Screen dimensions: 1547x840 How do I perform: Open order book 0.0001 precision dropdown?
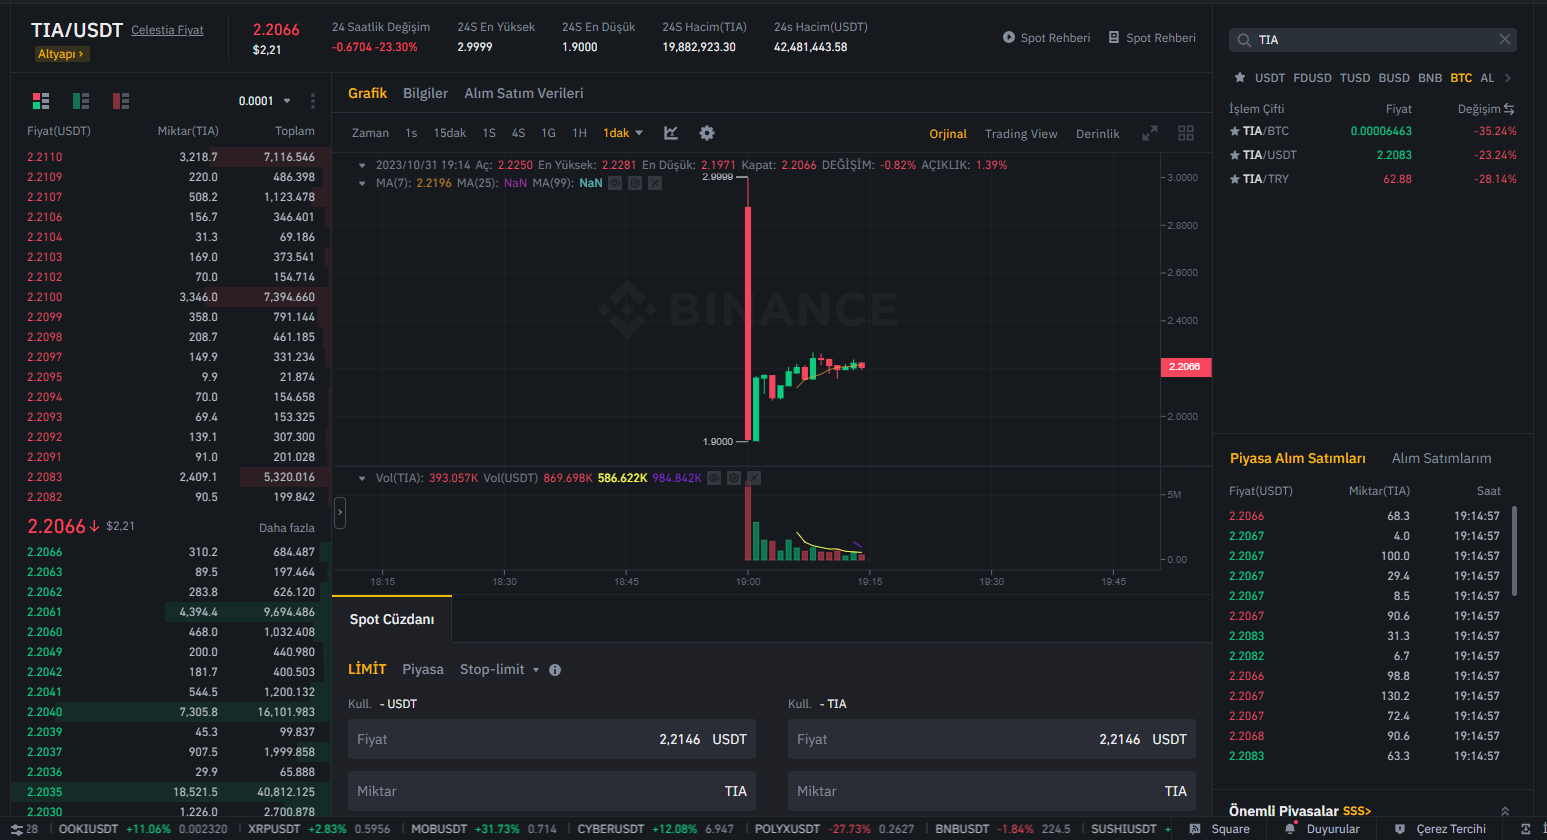coord(265,101)
